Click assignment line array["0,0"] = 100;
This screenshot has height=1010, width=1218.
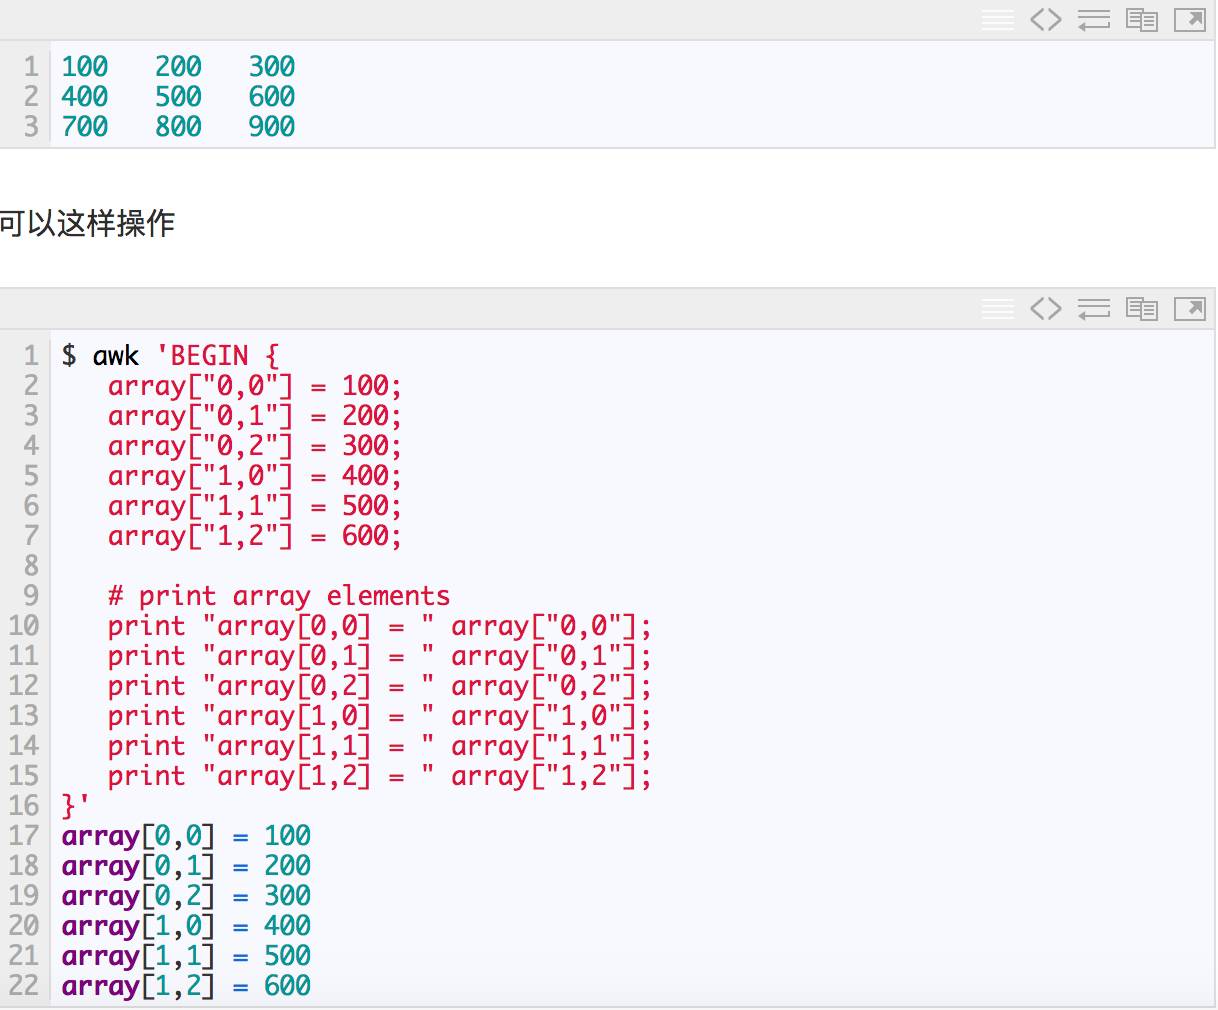(255, 386)
